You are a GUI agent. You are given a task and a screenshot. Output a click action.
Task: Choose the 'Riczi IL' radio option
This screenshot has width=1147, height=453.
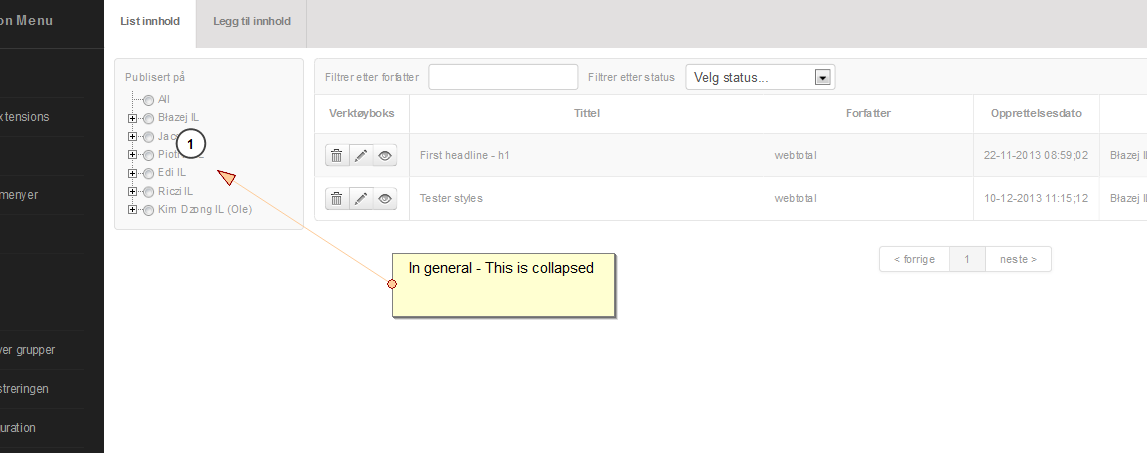(148, 191)
